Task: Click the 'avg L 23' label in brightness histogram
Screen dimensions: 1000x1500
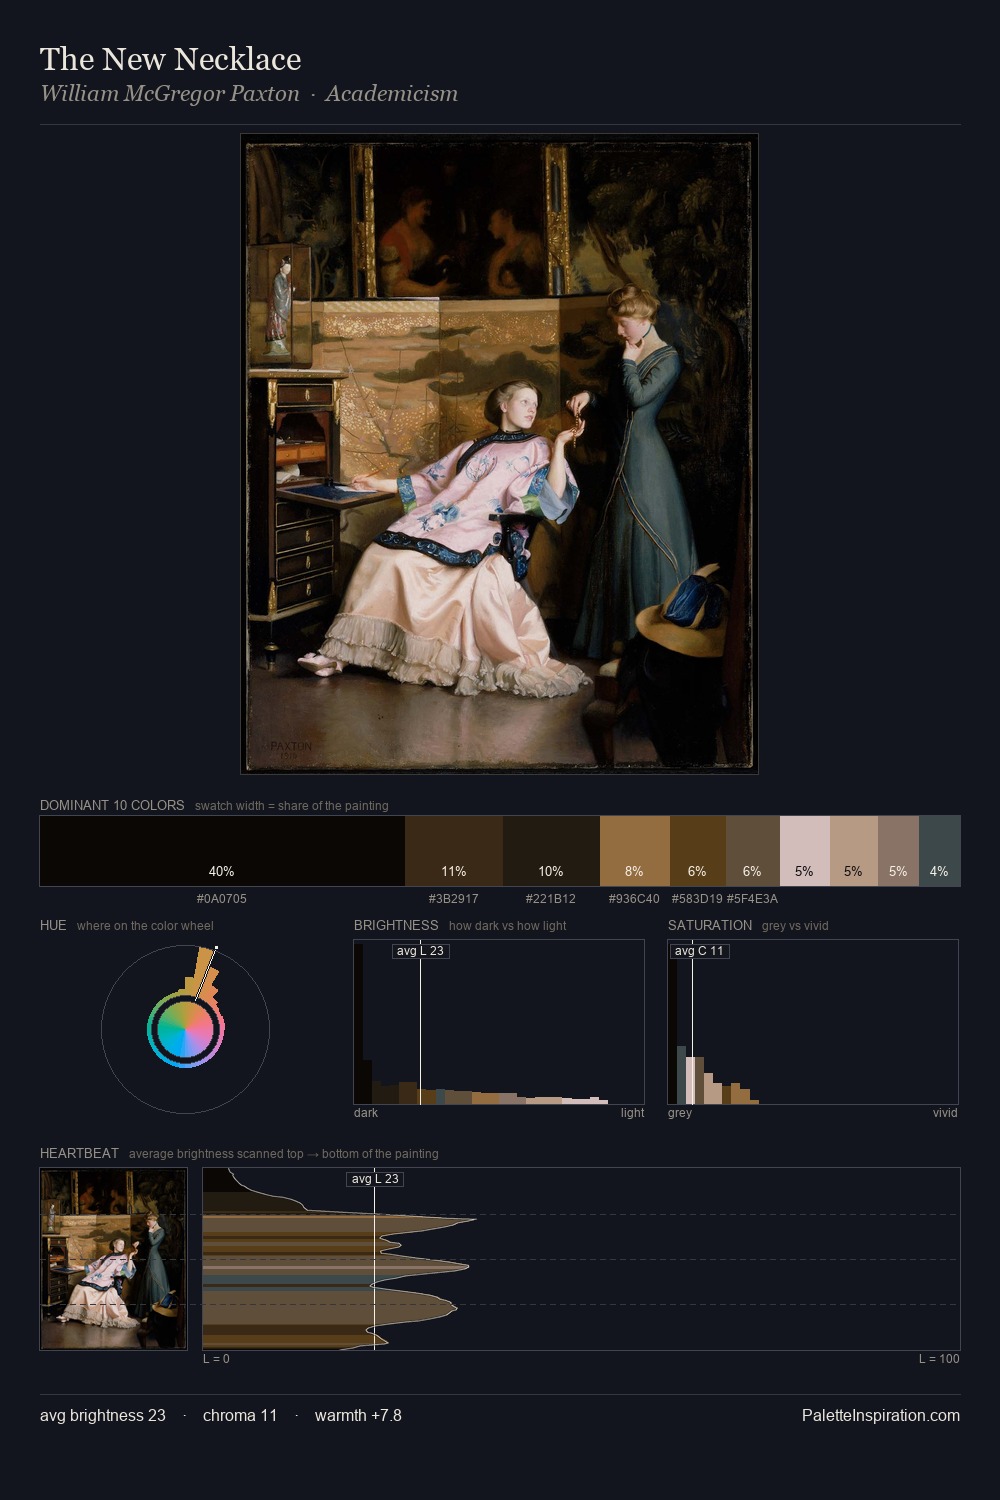Action: coord(420,951)
